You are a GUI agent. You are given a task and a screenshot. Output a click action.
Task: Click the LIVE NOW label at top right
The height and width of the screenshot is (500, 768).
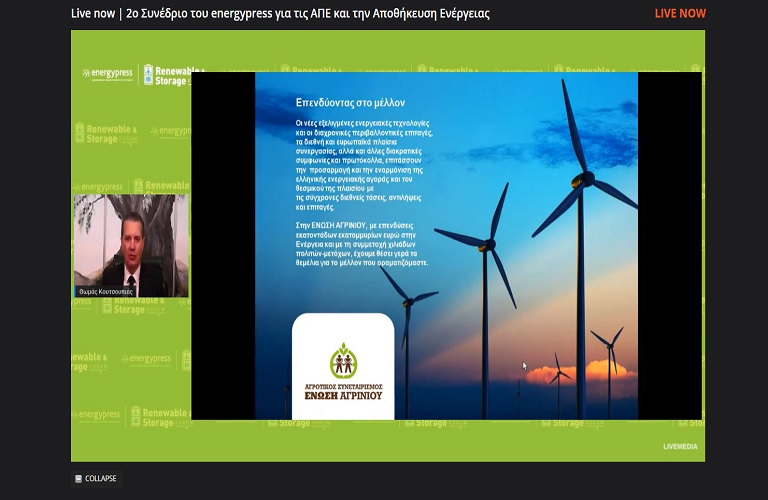point(680,14)
